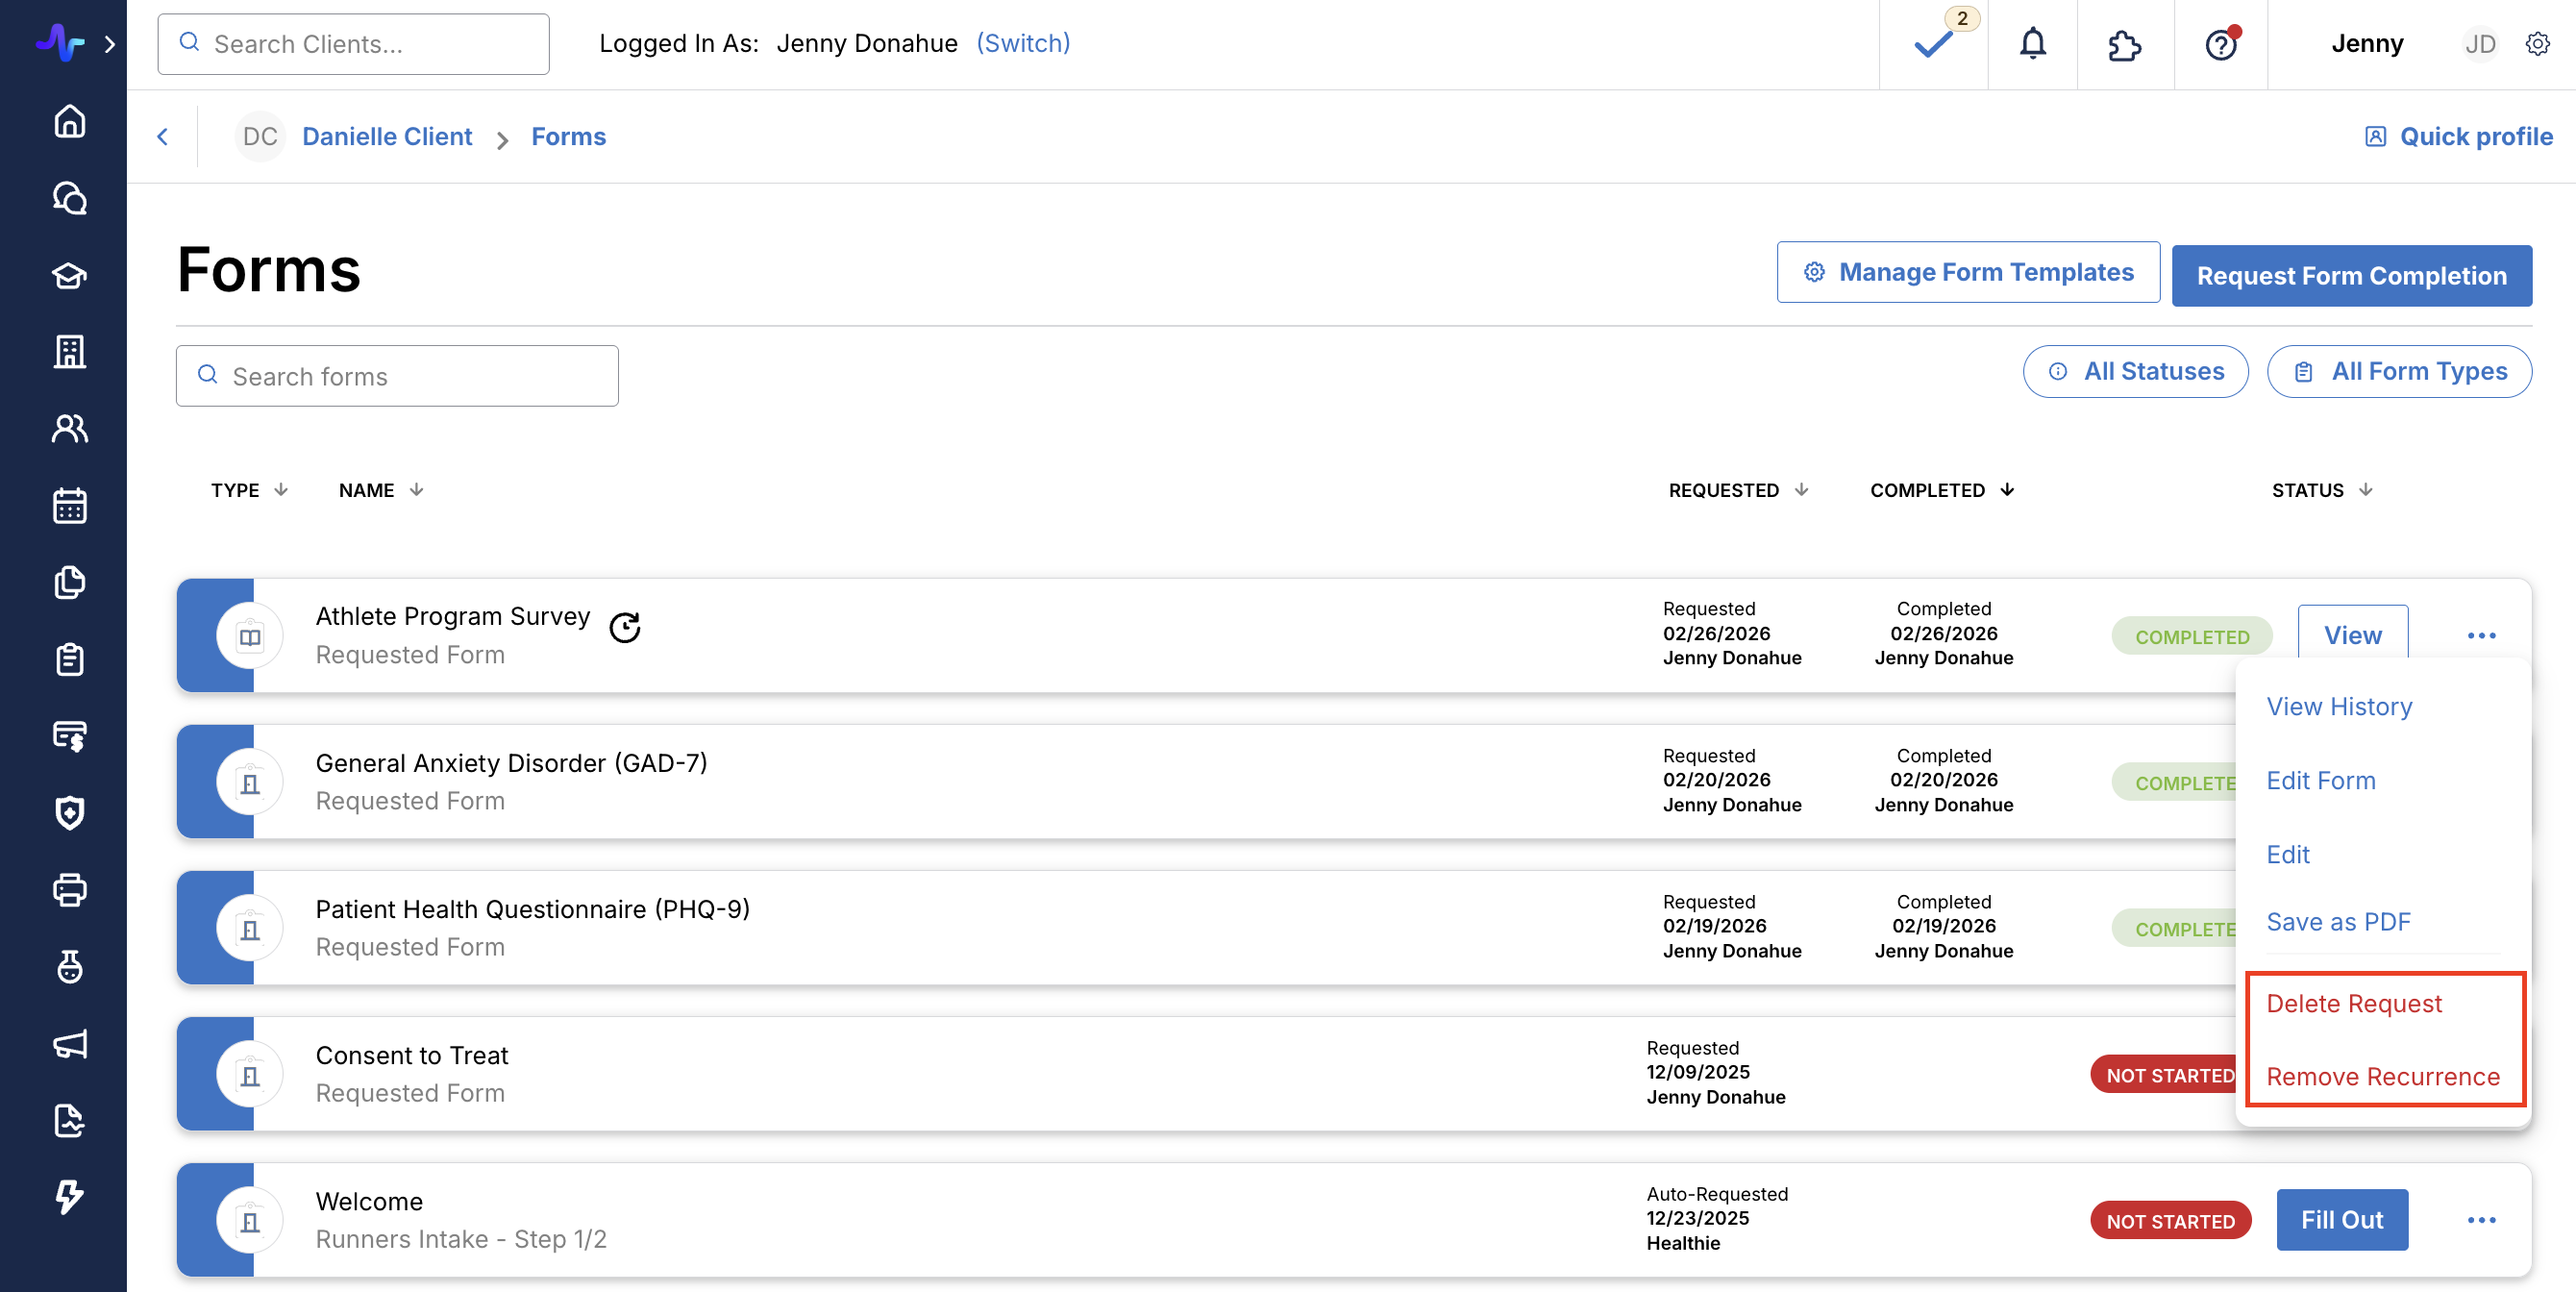The height and width of the screenshot is (1292, 2576).
Task: Click the Clients people icon in sidebar
Action: 69,428
